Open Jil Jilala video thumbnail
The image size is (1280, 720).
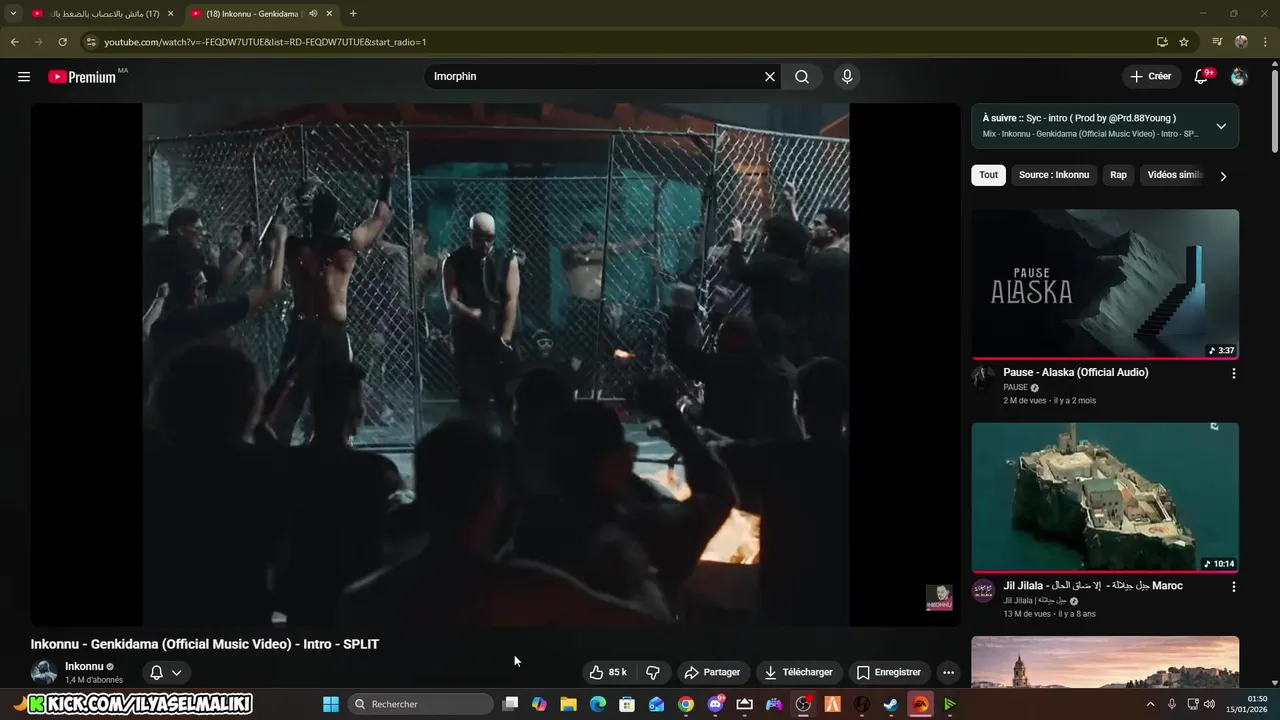(x=1105, y=497)
